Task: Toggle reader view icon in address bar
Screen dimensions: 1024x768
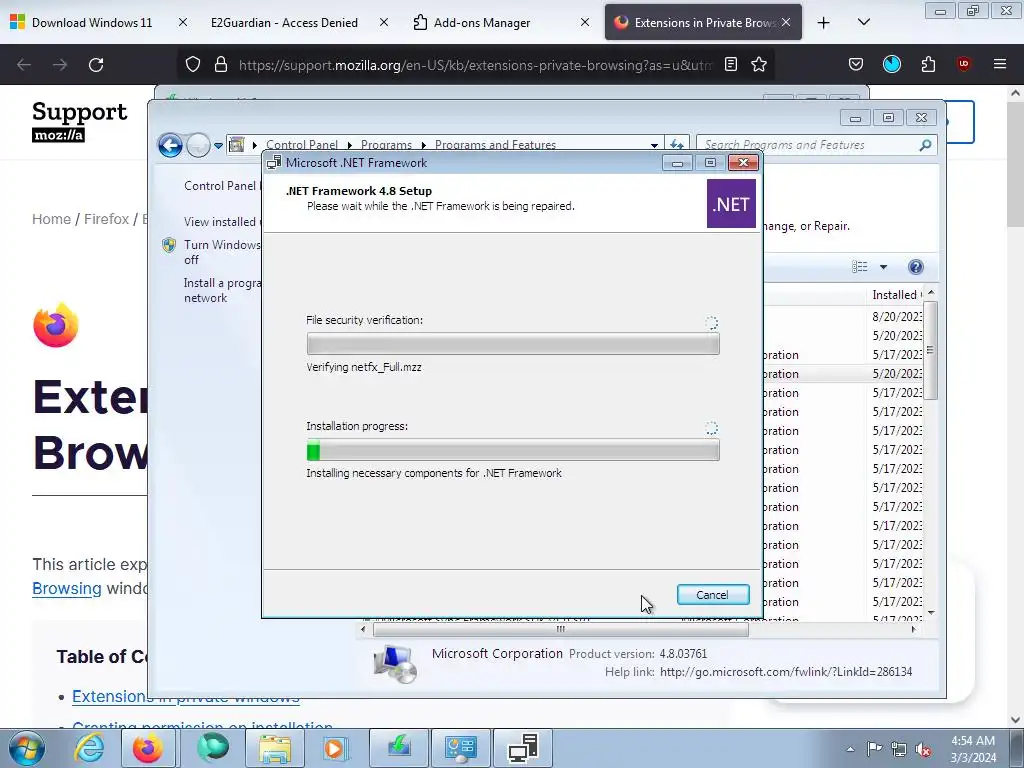Action: [x=731, y=64]
